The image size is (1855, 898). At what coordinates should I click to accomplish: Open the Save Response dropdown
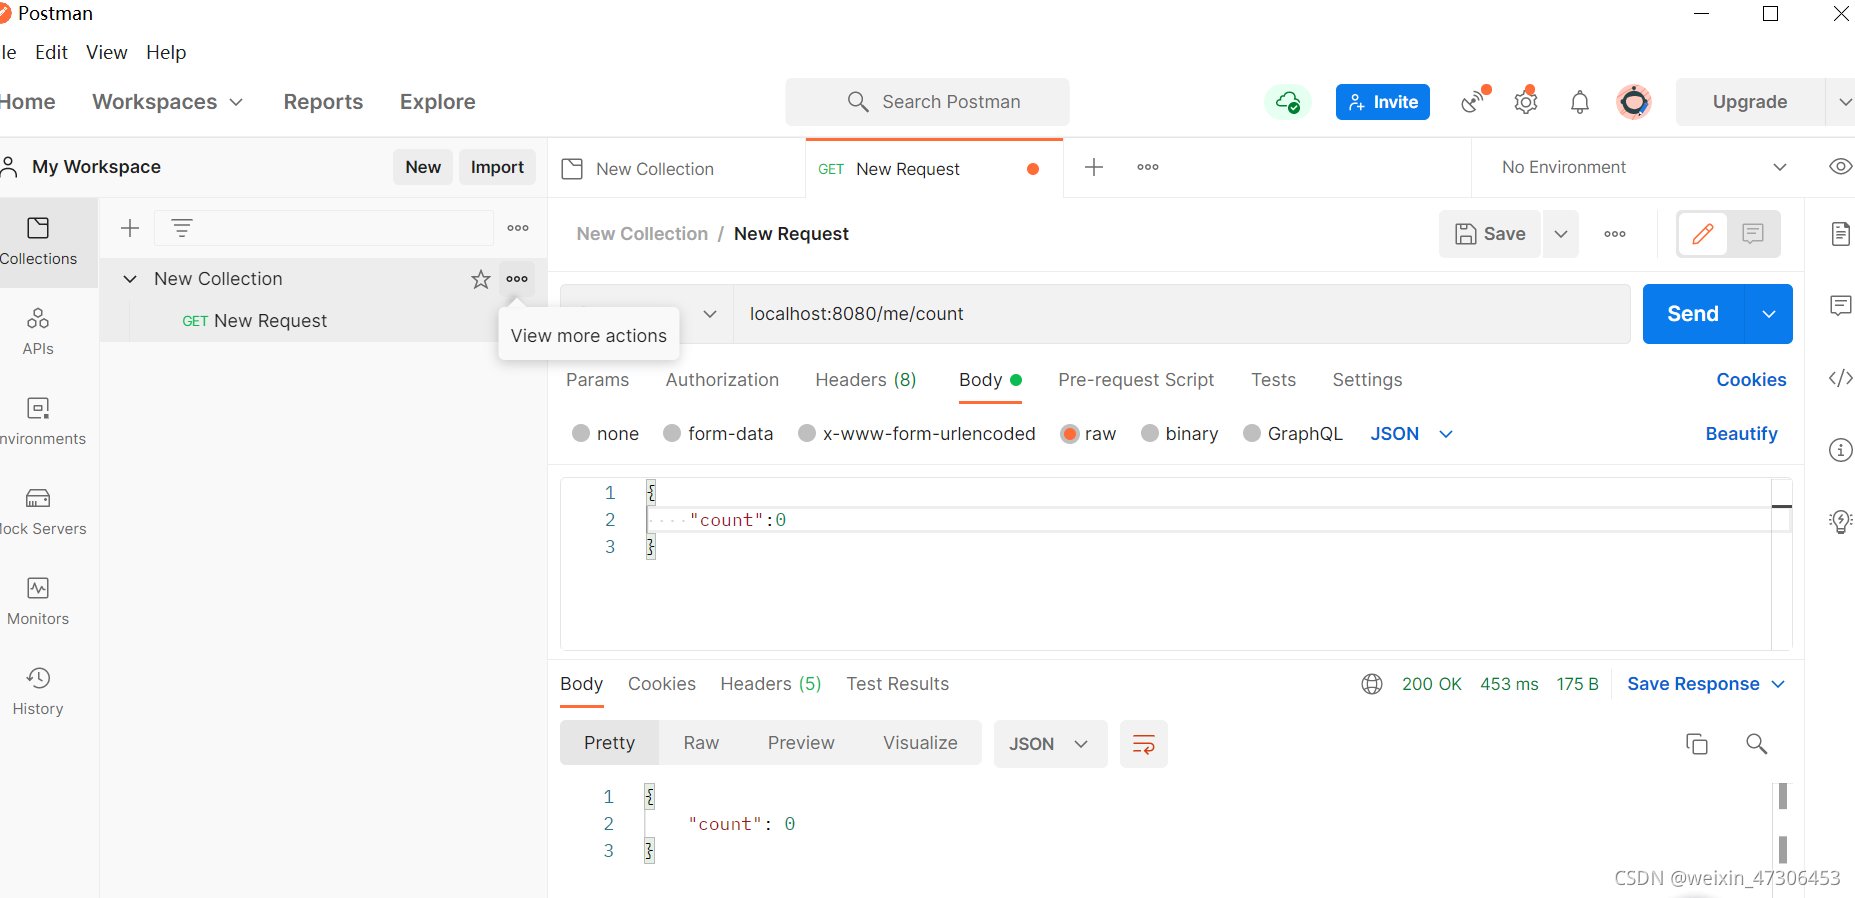(1706, 684)
